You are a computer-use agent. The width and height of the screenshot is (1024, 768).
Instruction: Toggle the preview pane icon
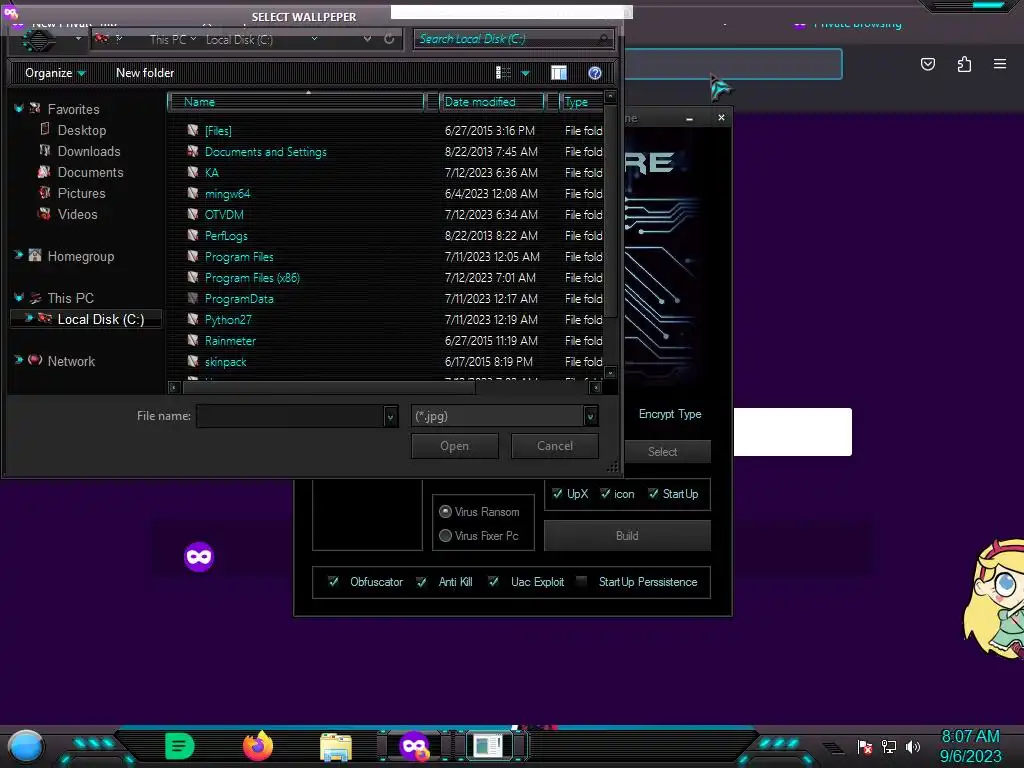[x=559, y=73]
